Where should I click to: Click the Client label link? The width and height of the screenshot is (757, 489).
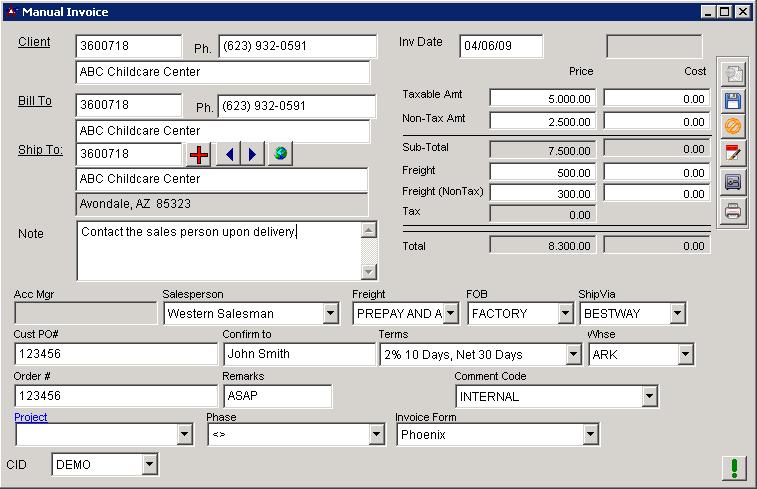click(34, 42)
